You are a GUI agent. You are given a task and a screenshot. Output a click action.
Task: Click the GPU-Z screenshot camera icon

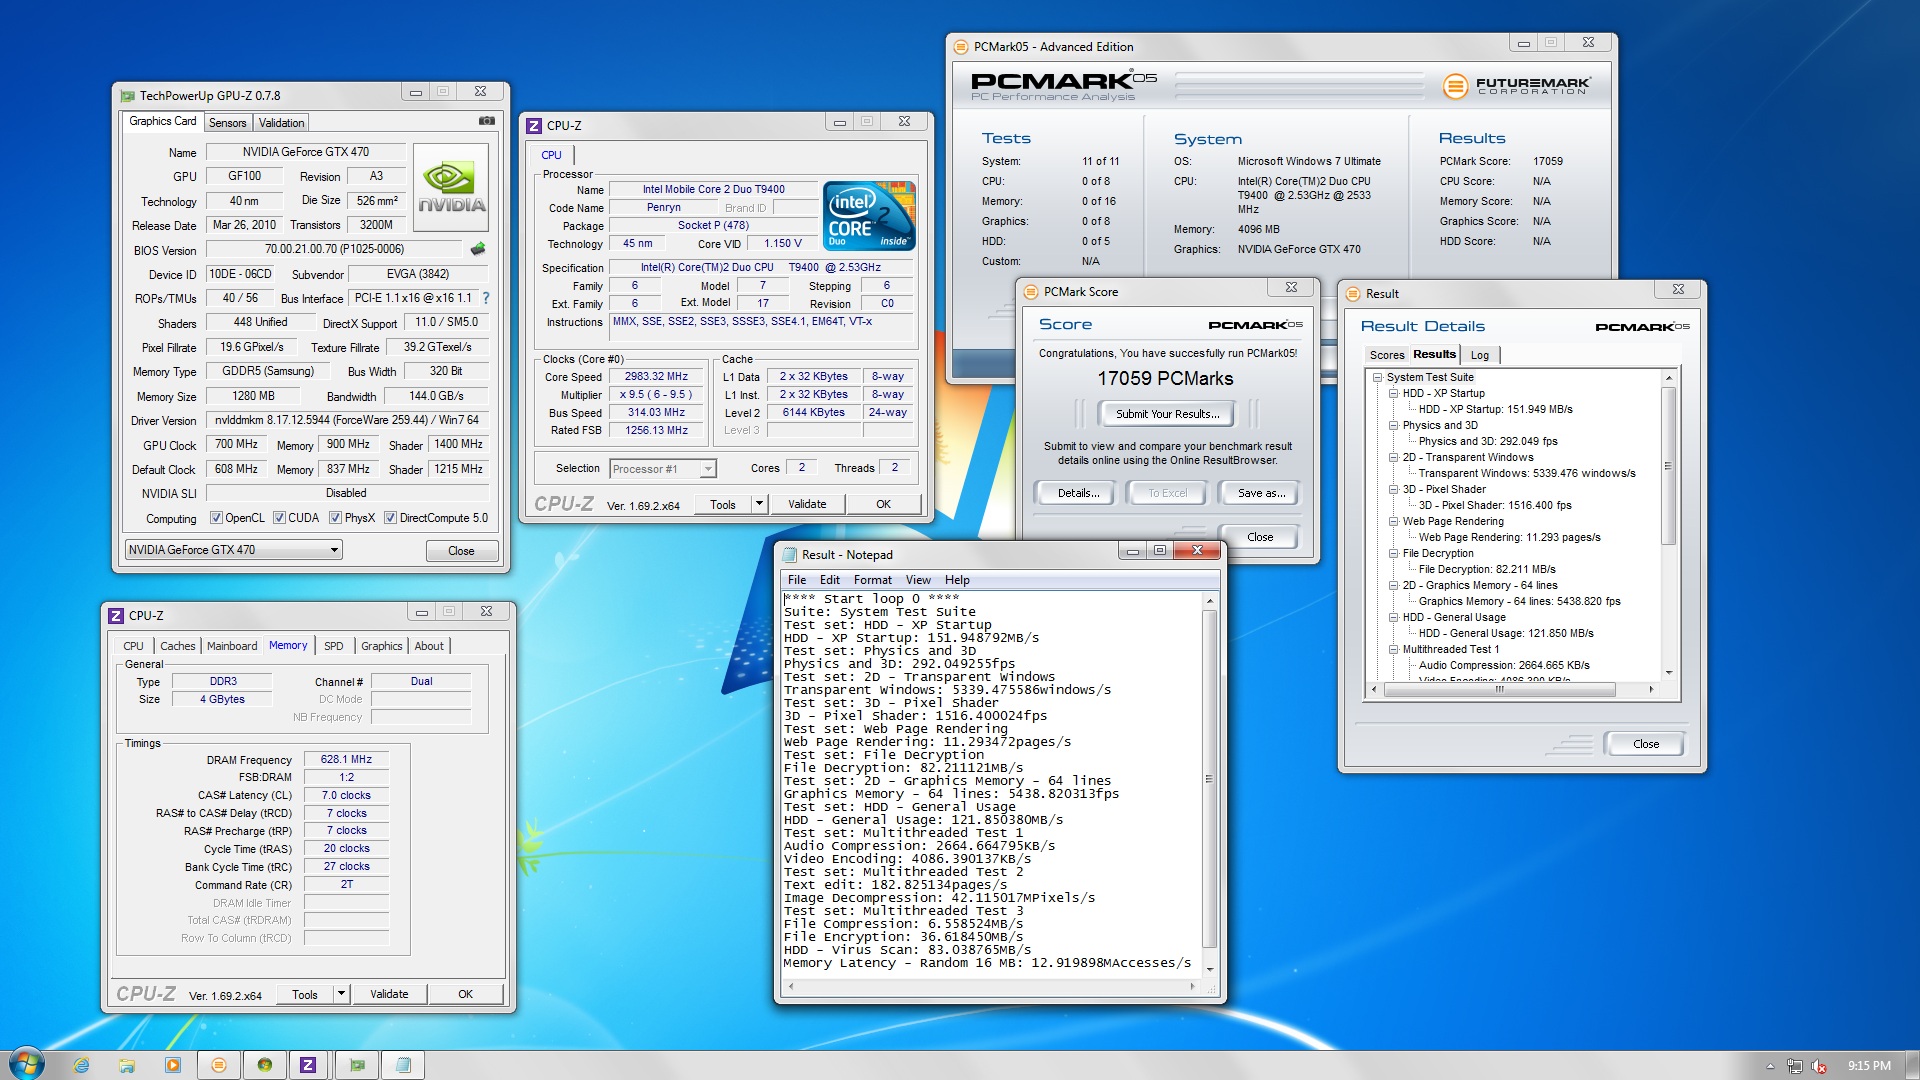[x=487, y=121]
